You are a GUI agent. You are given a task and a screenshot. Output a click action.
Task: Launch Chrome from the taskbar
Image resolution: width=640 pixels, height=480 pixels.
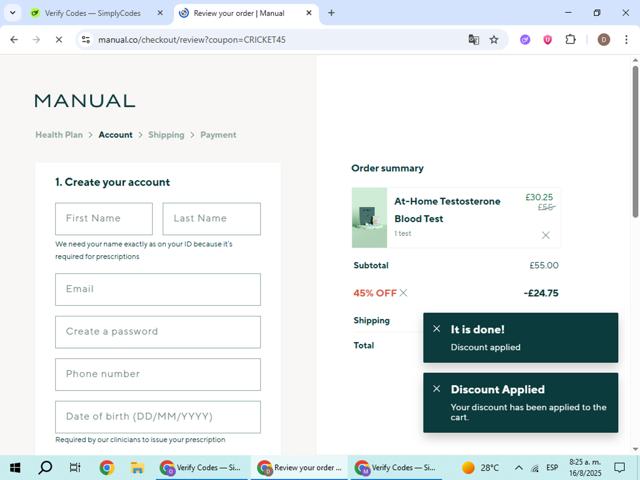(x=107, y=467)
